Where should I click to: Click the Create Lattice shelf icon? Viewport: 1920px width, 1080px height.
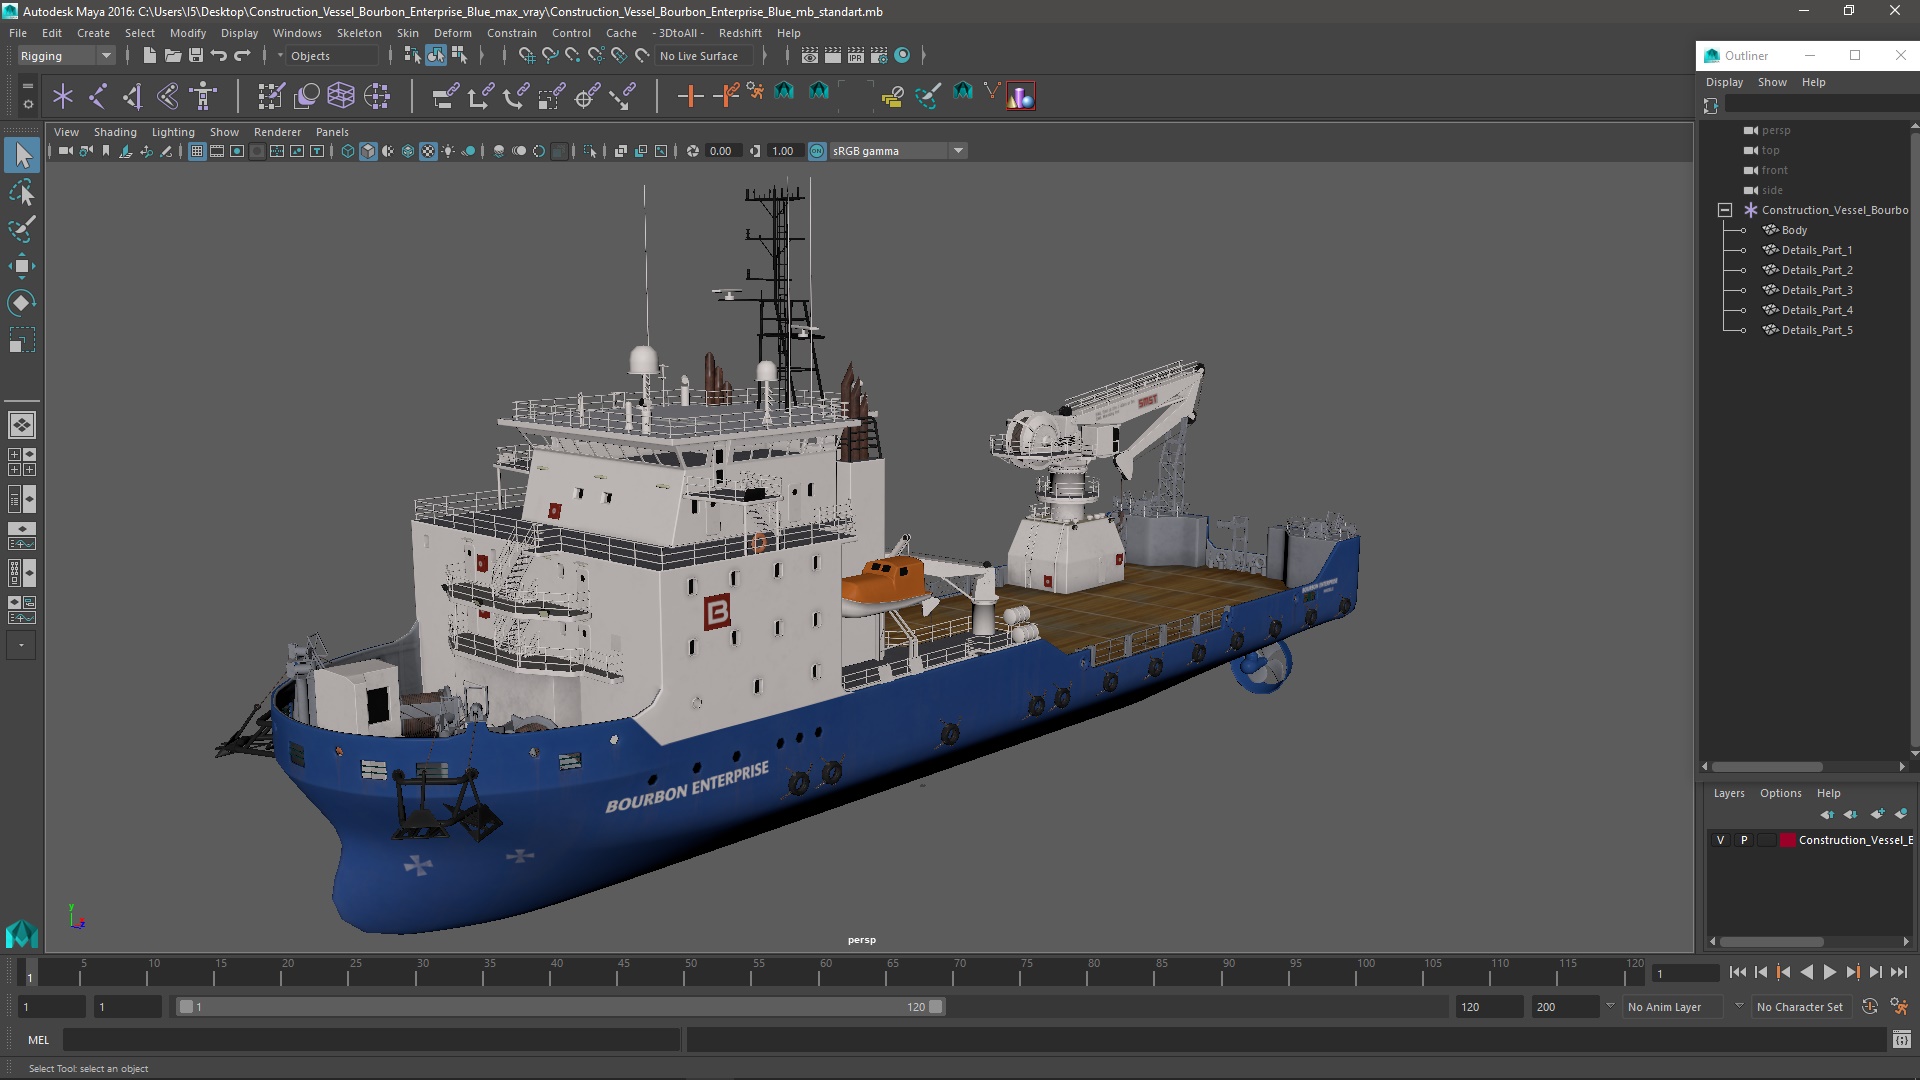(341, 96)
